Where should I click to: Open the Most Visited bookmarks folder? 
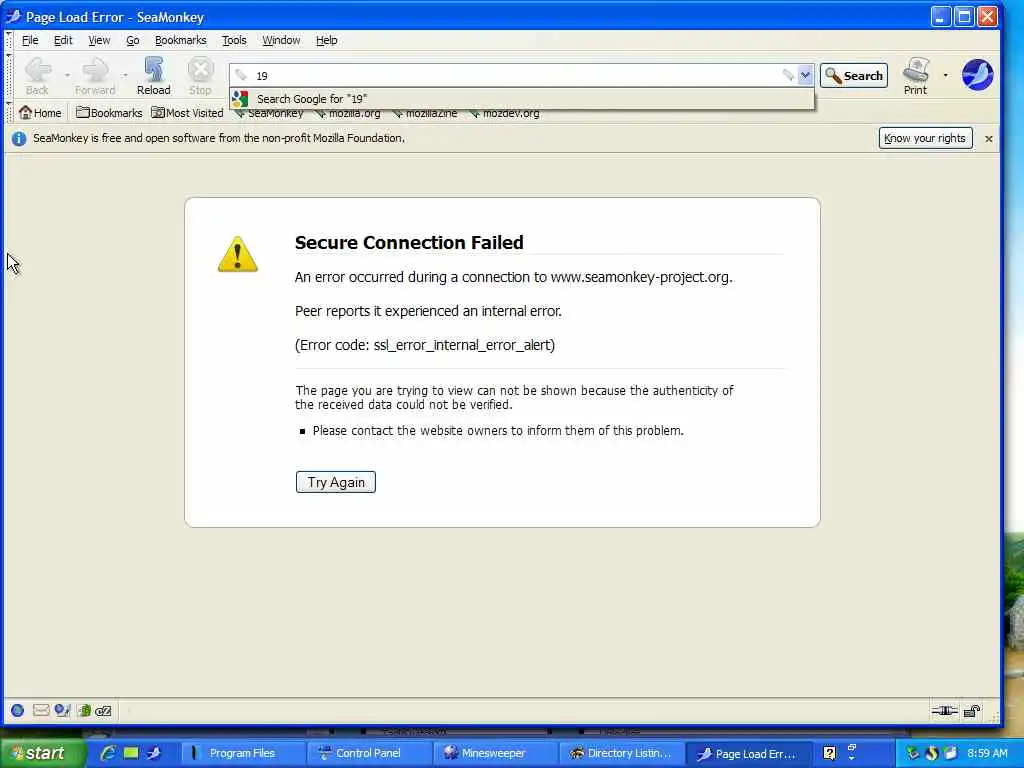[x=187, y=113]
